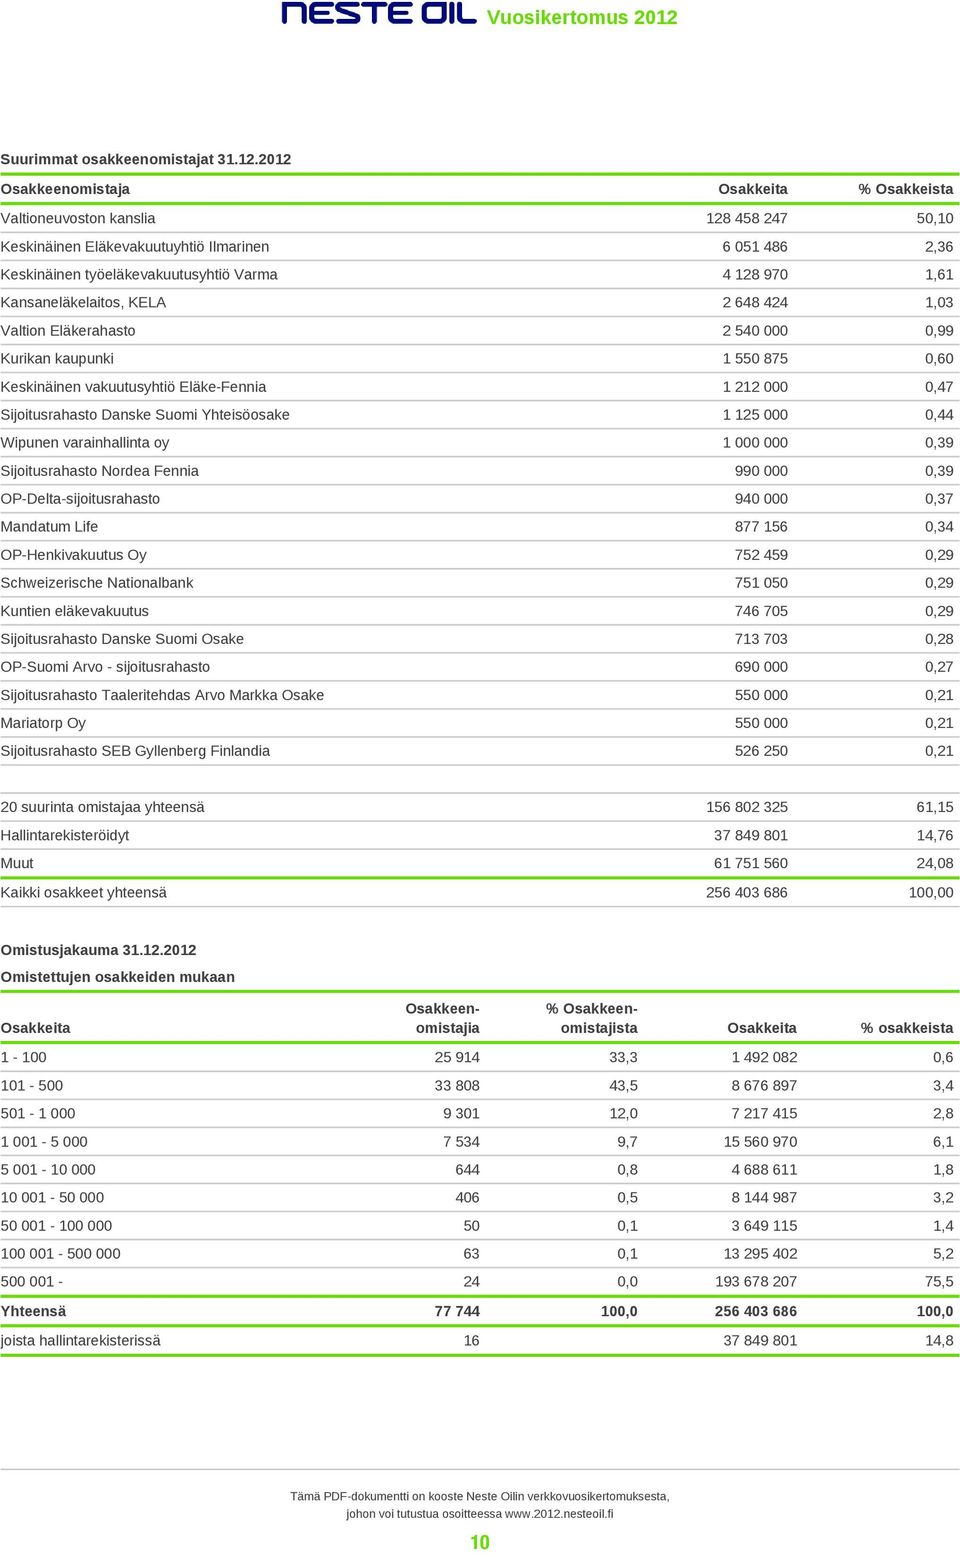Click subheading 'Omistettujen osakkeiden mukaan'
Viewport: 960px width, 1557px height.
pos(118,977)
